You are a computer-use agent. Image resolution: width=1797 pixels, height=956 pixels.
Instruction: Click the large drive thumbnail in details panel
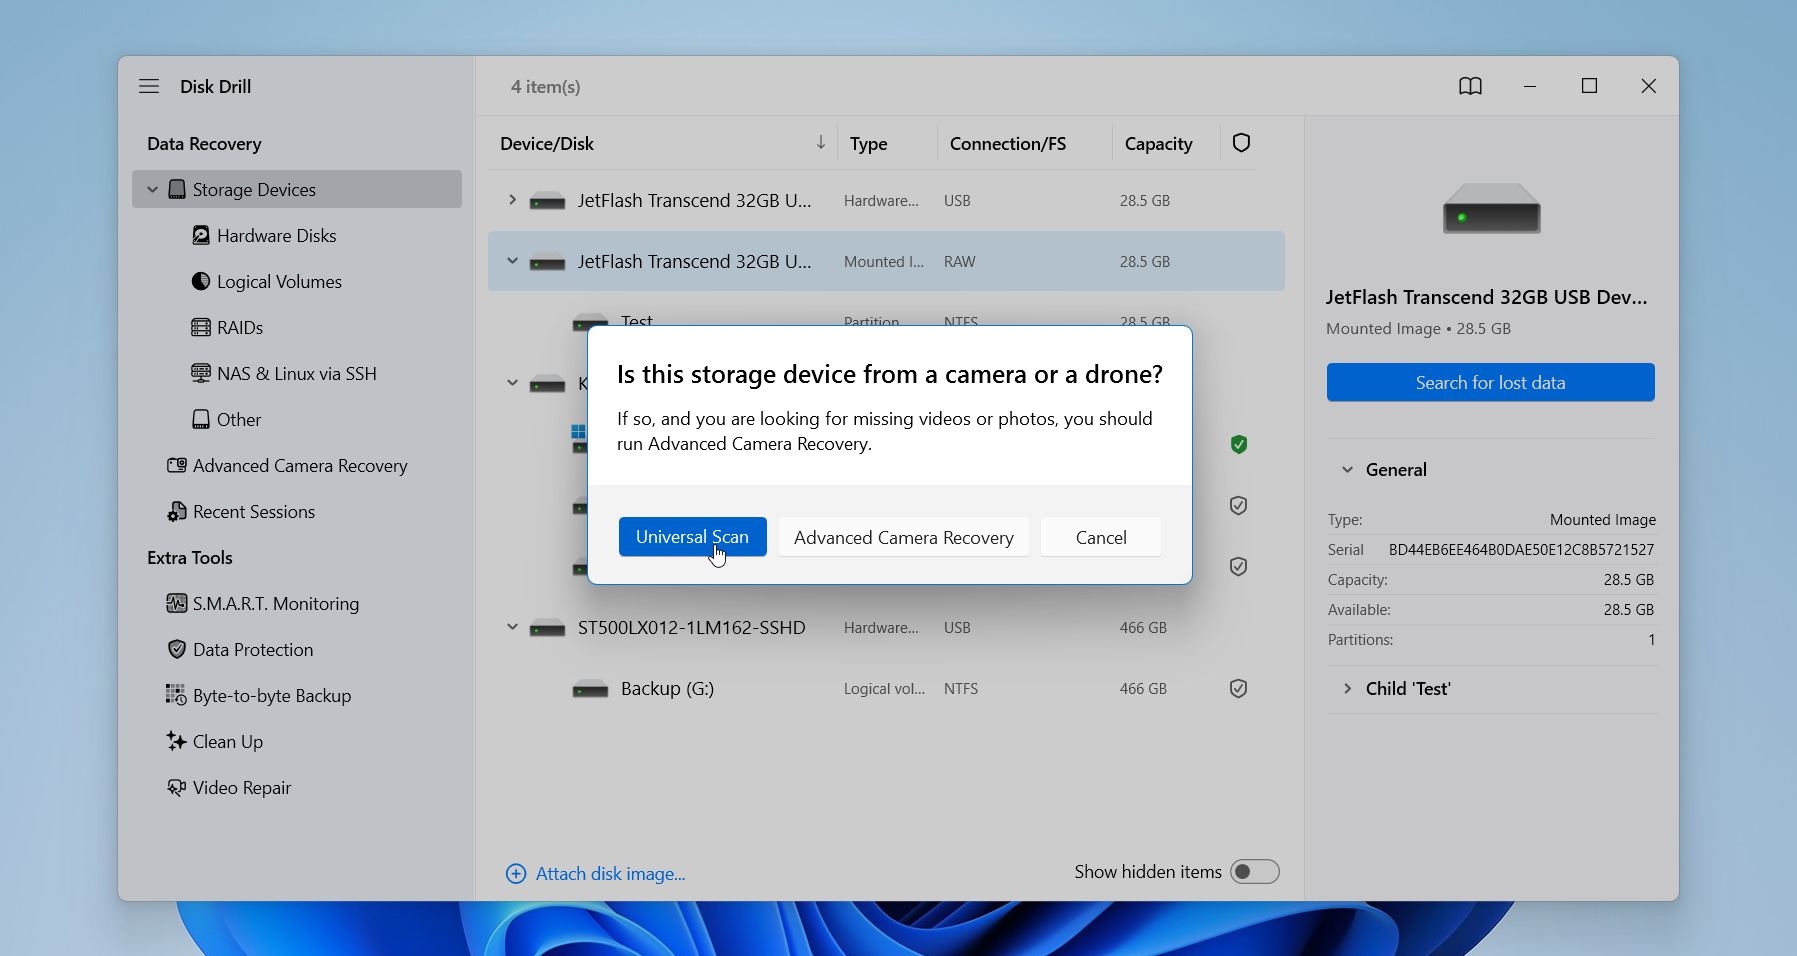point(1491,208)
